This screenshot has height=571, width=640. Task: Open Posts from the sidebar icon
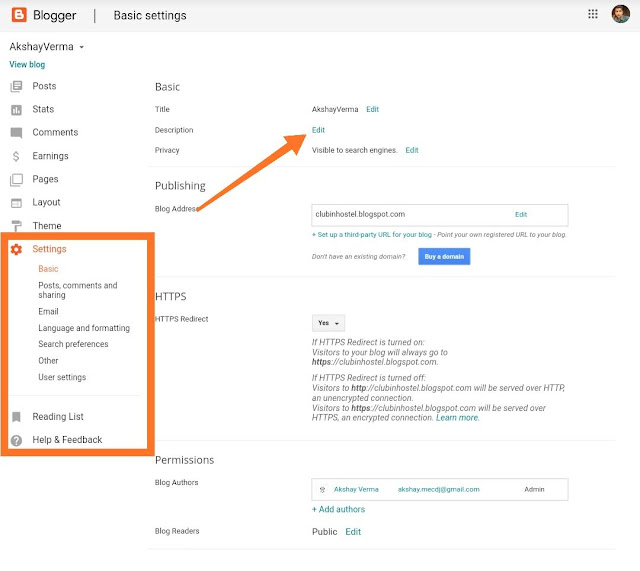pyautogui.click(x=16, y=87)
